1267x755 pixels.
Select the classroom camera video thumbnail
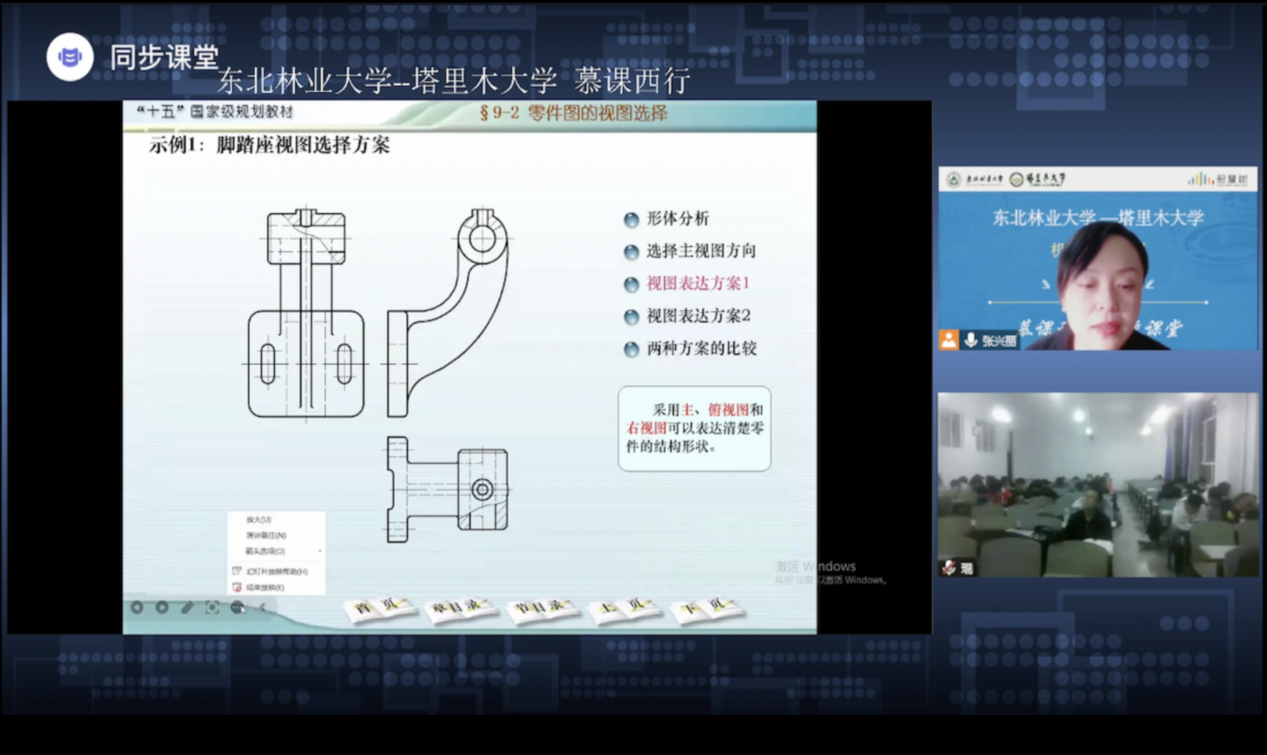tap(1097, 485)
